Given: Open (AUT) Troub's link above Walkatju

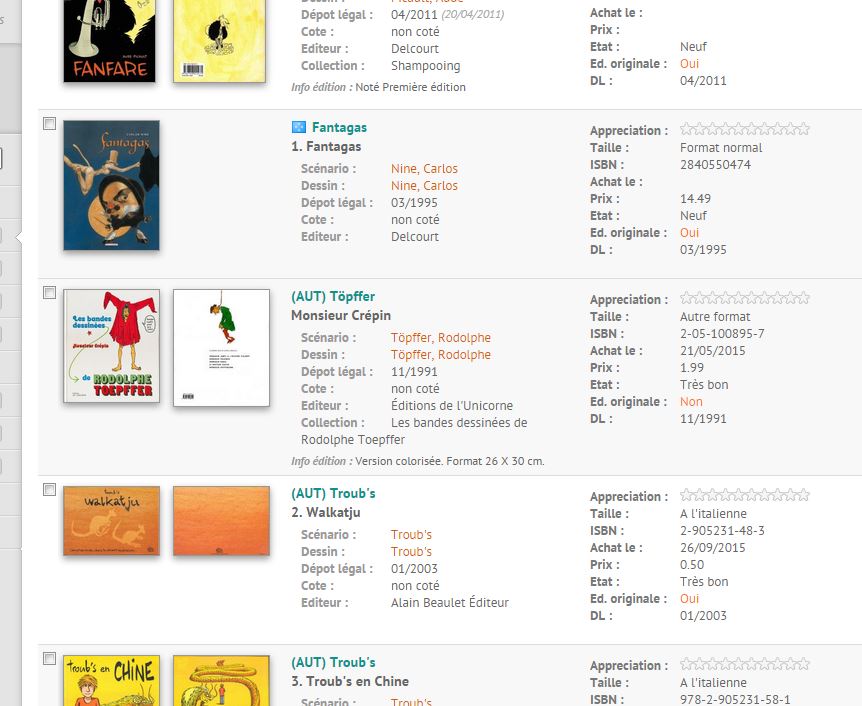Looking at the screenshot, I should coord(333,493).
